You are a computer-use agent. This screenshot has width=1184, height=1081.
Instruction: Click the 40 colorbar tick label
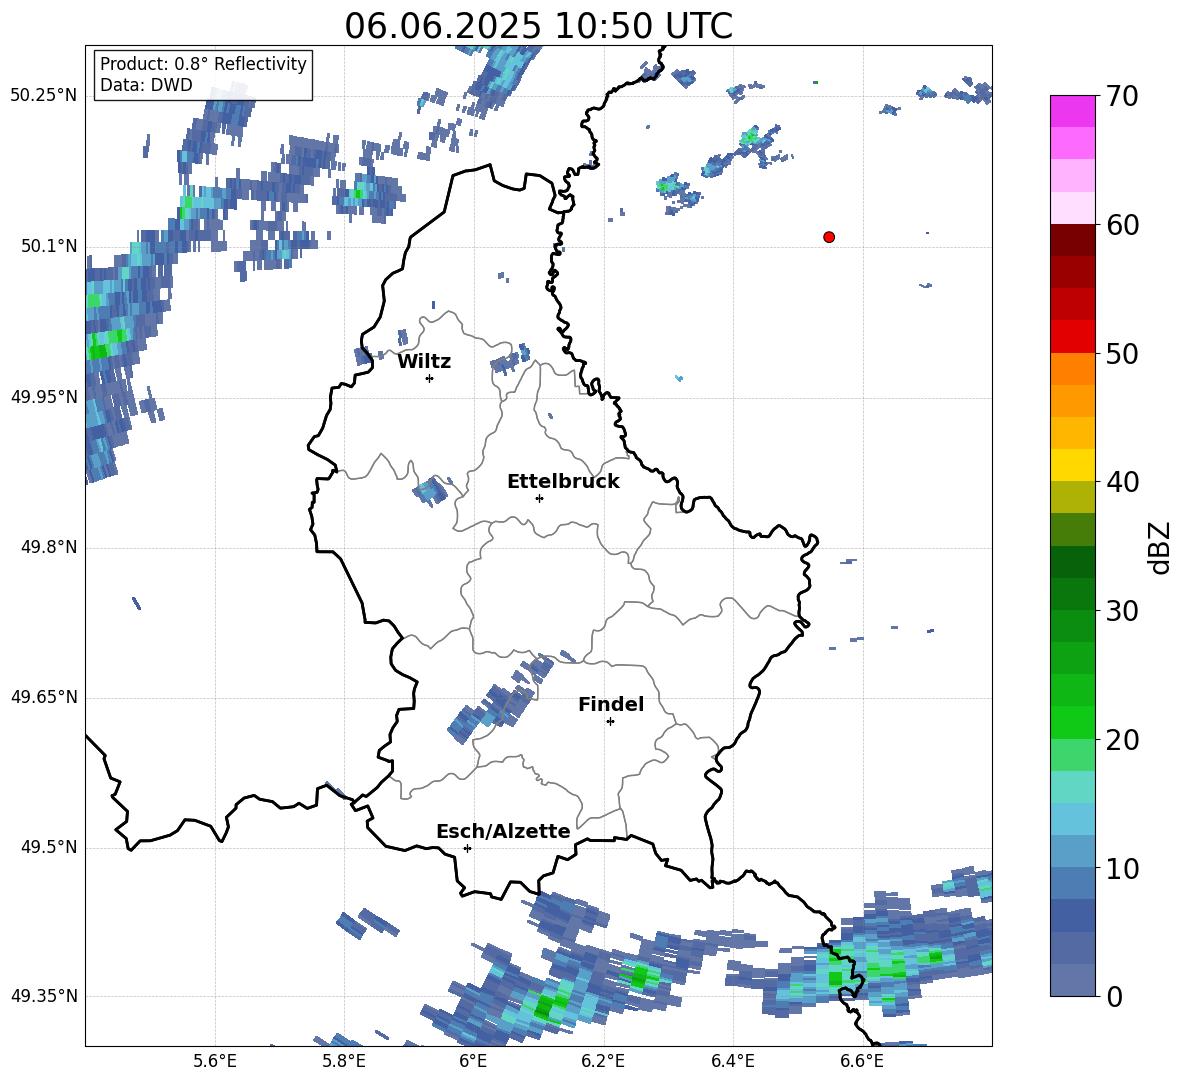coord(1122,482)
